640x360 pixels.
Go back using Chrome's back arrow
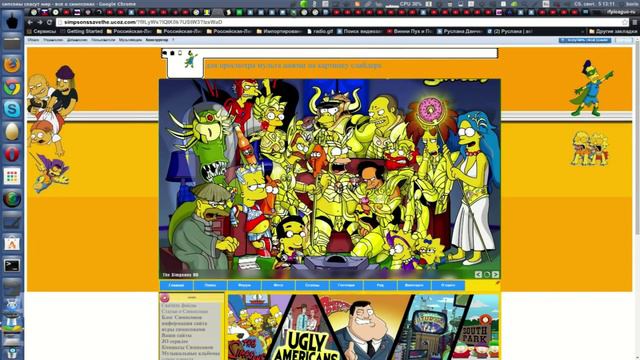[31, 22]
